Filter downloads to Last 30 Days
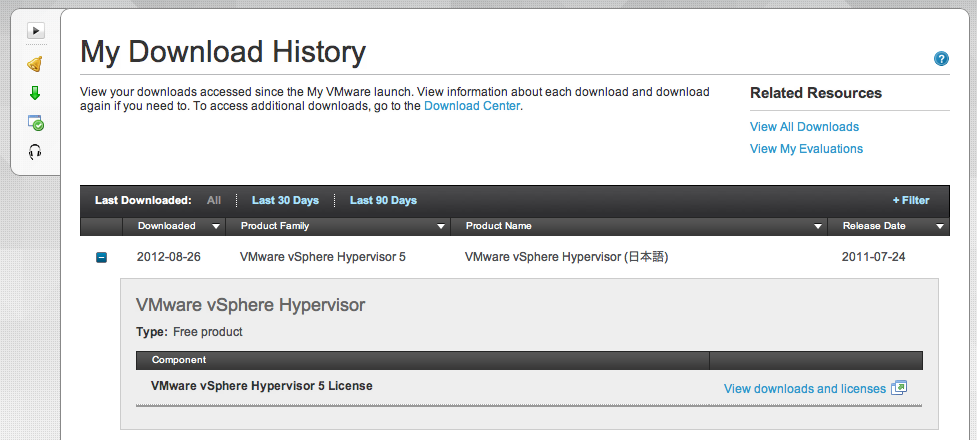 285,200
